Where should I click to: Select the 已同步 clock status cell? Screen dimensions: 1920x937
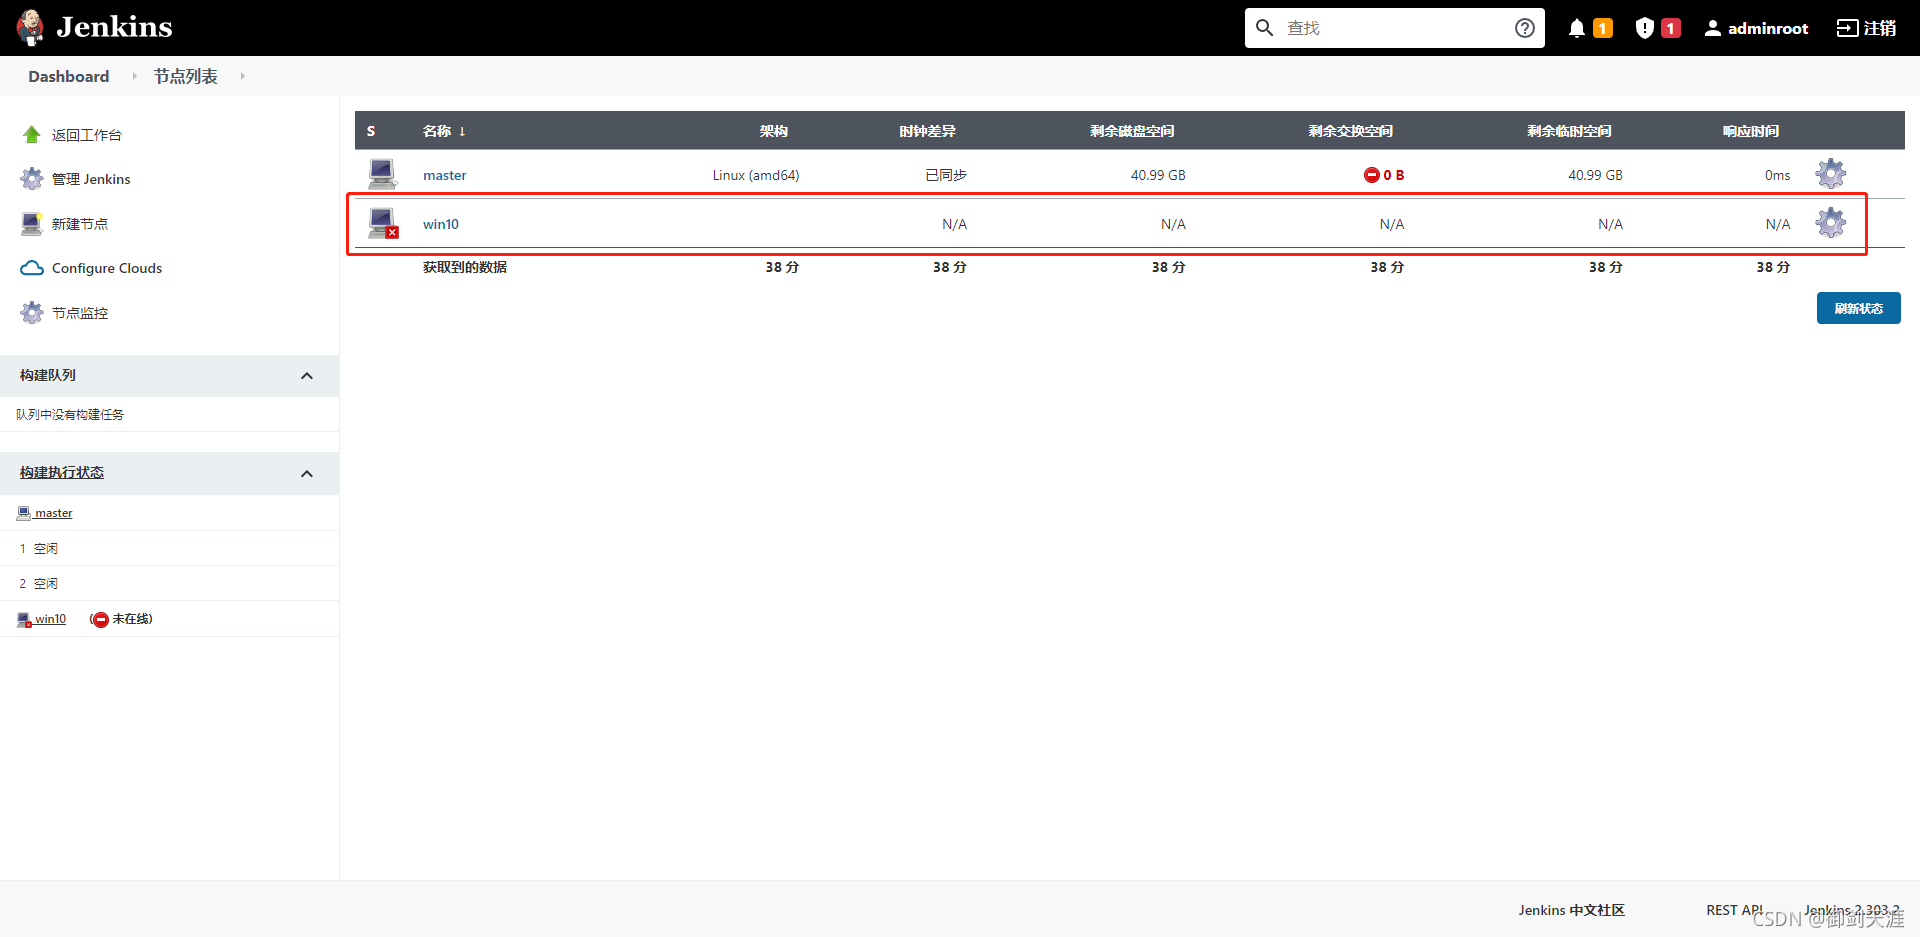(946, 175)
